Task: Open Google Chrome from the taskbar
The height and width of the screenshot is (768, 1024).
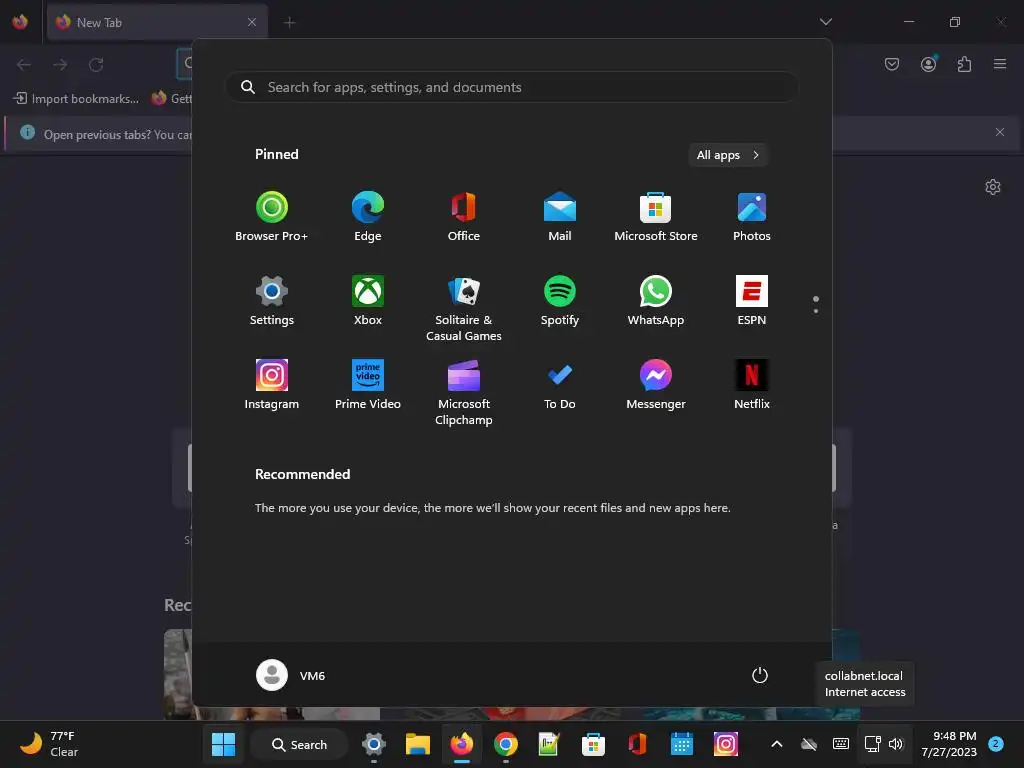Action: (505, 744)
